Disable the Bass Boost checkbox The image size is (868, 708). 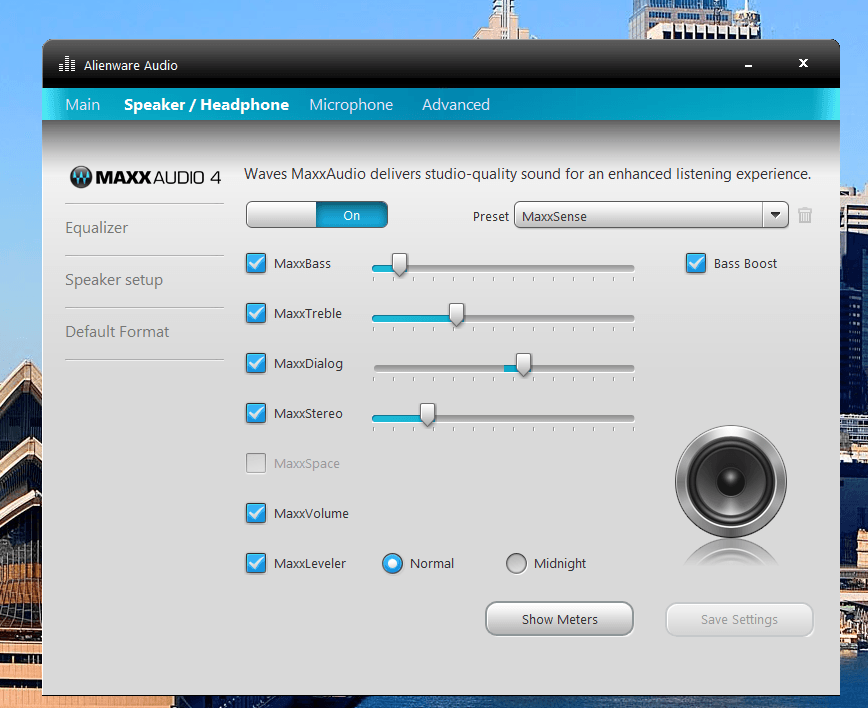pyautogui.click(x=696, y=264)
